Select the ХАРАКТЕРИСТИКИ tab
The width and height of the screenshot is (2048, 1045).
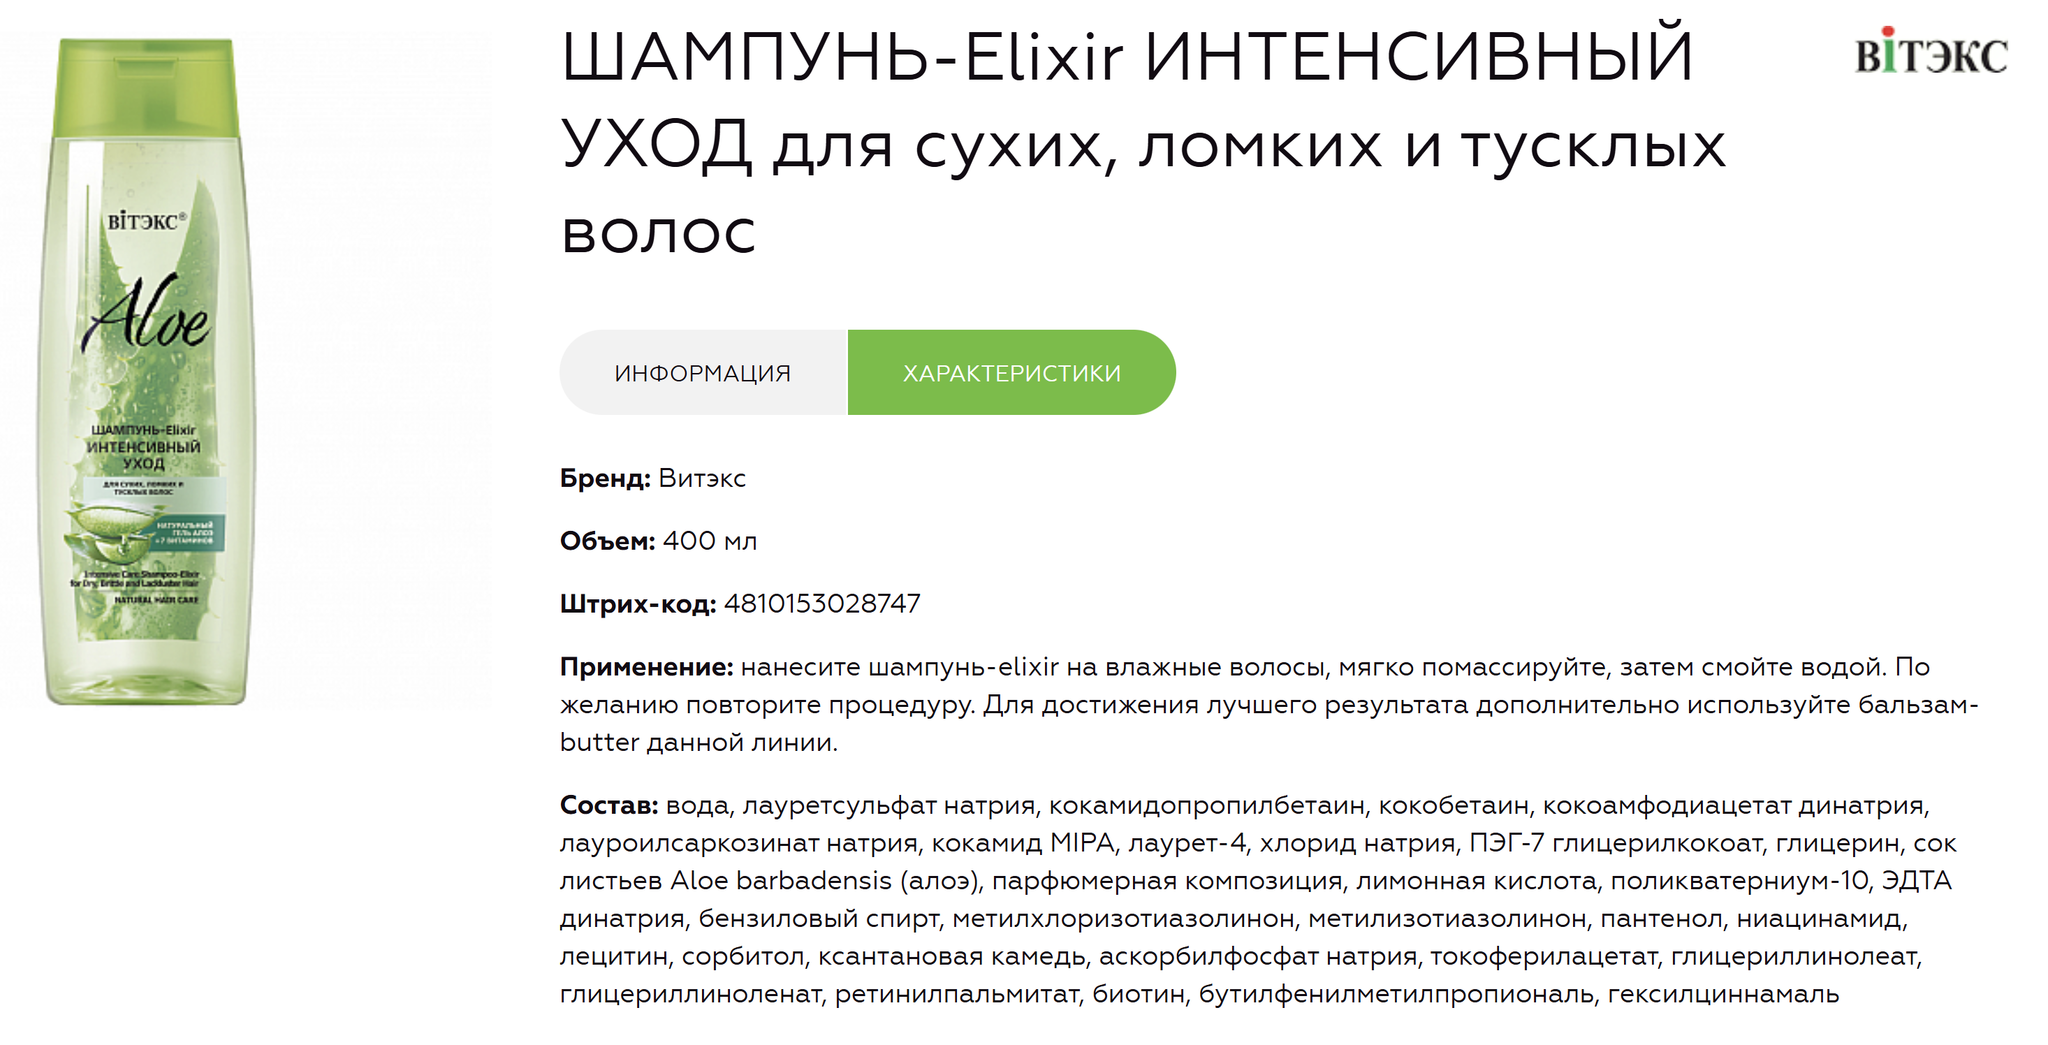tap(1011, 373)
